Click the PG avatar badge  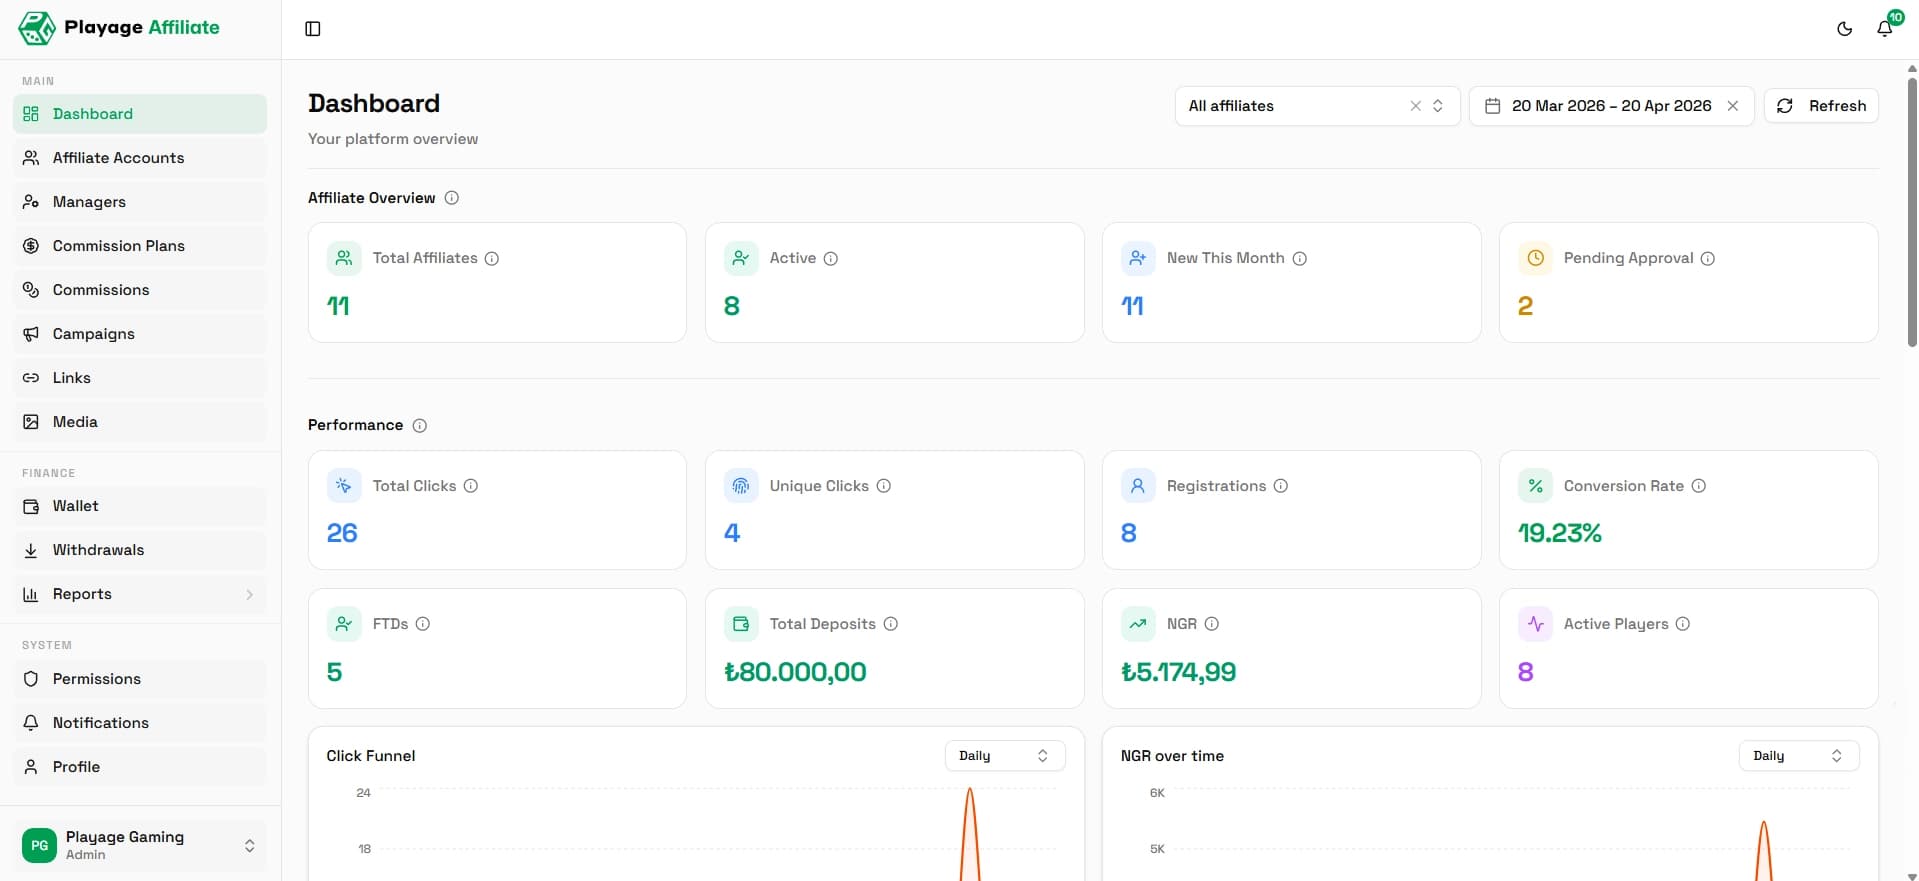pos(39,845)
